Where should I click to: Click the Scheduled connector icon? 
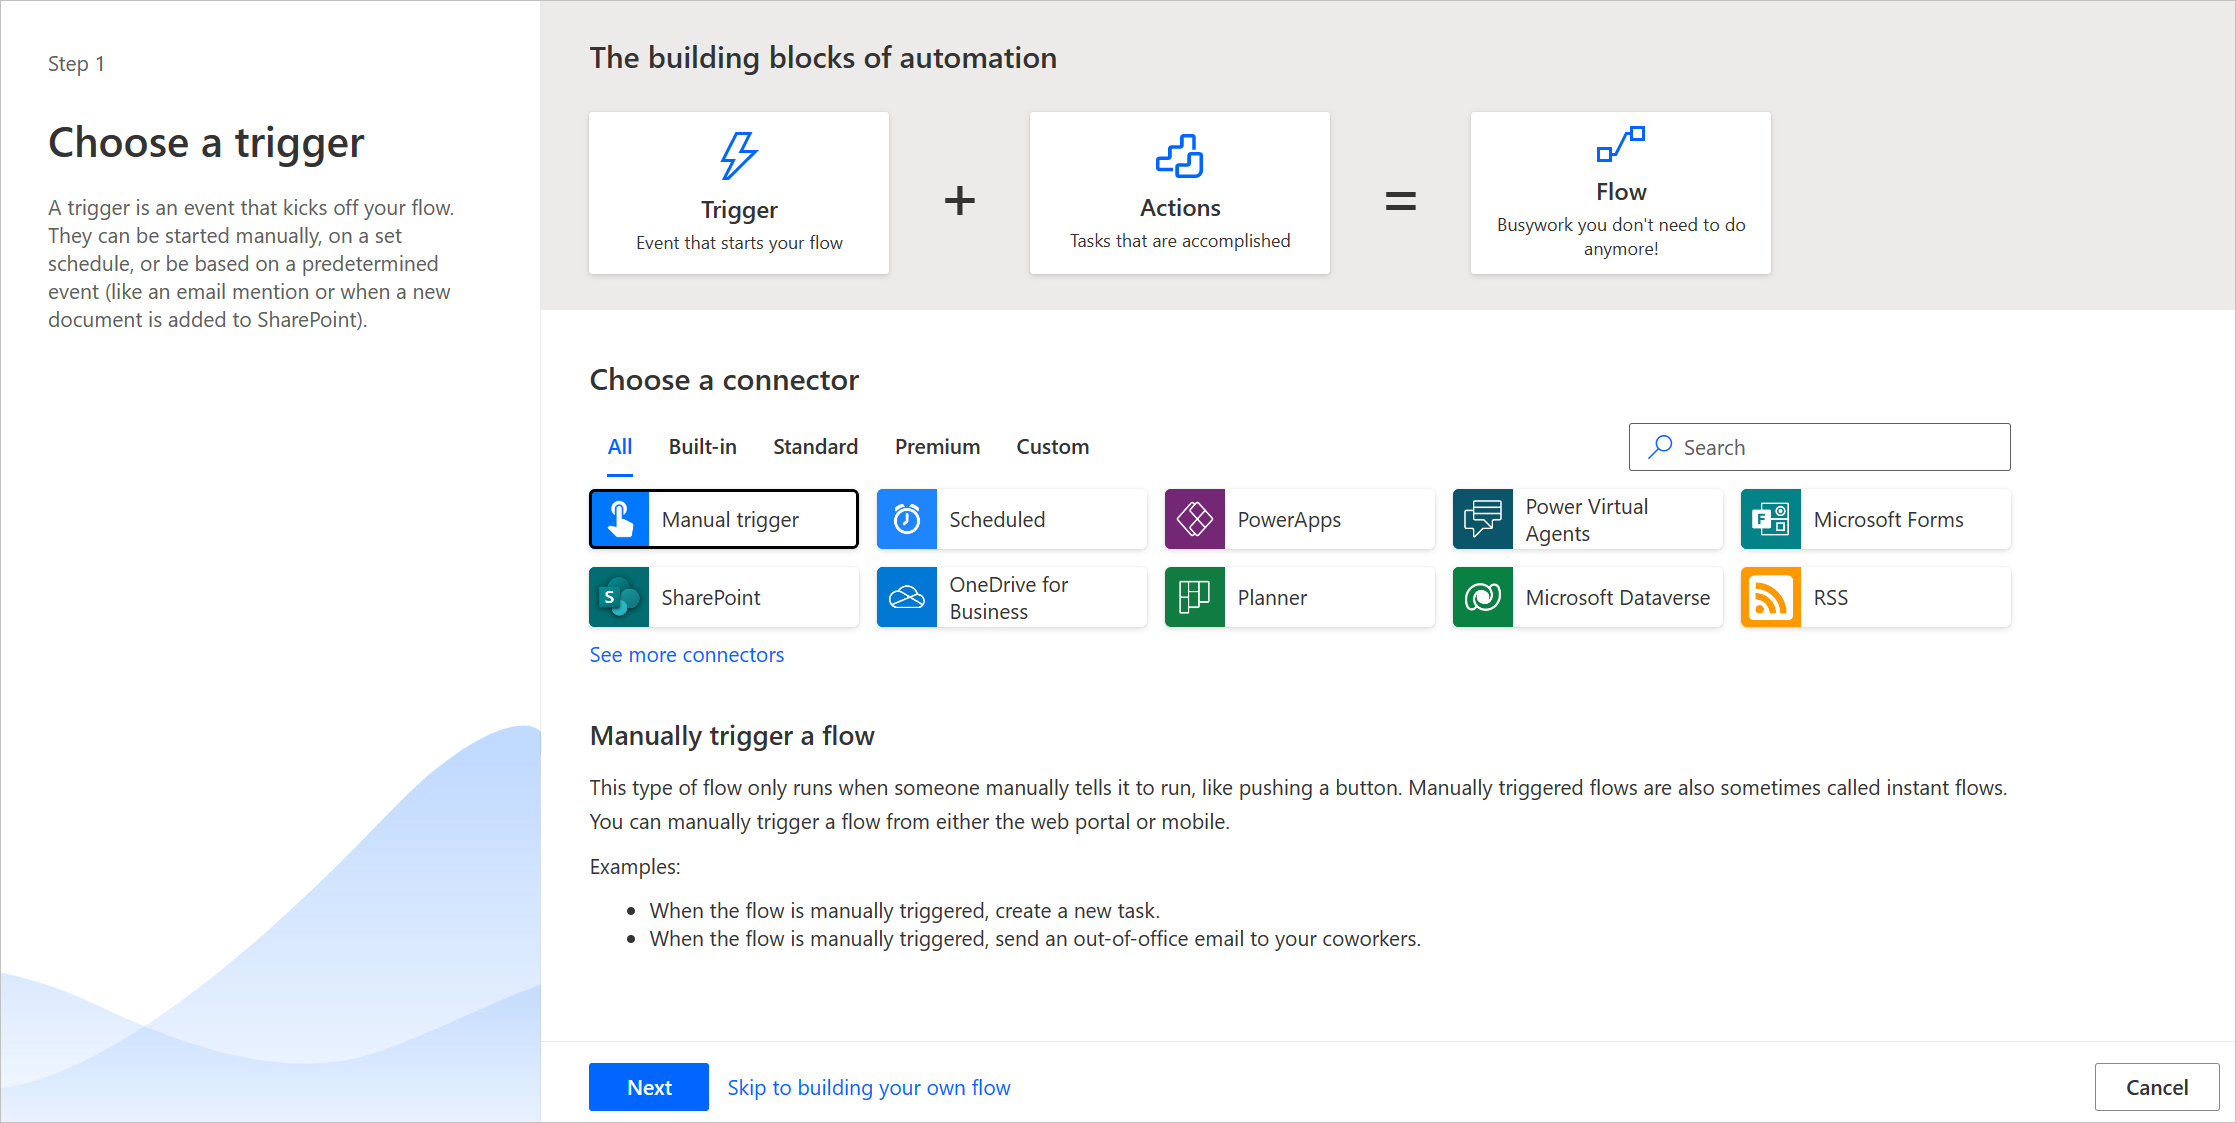click(910, 519)
